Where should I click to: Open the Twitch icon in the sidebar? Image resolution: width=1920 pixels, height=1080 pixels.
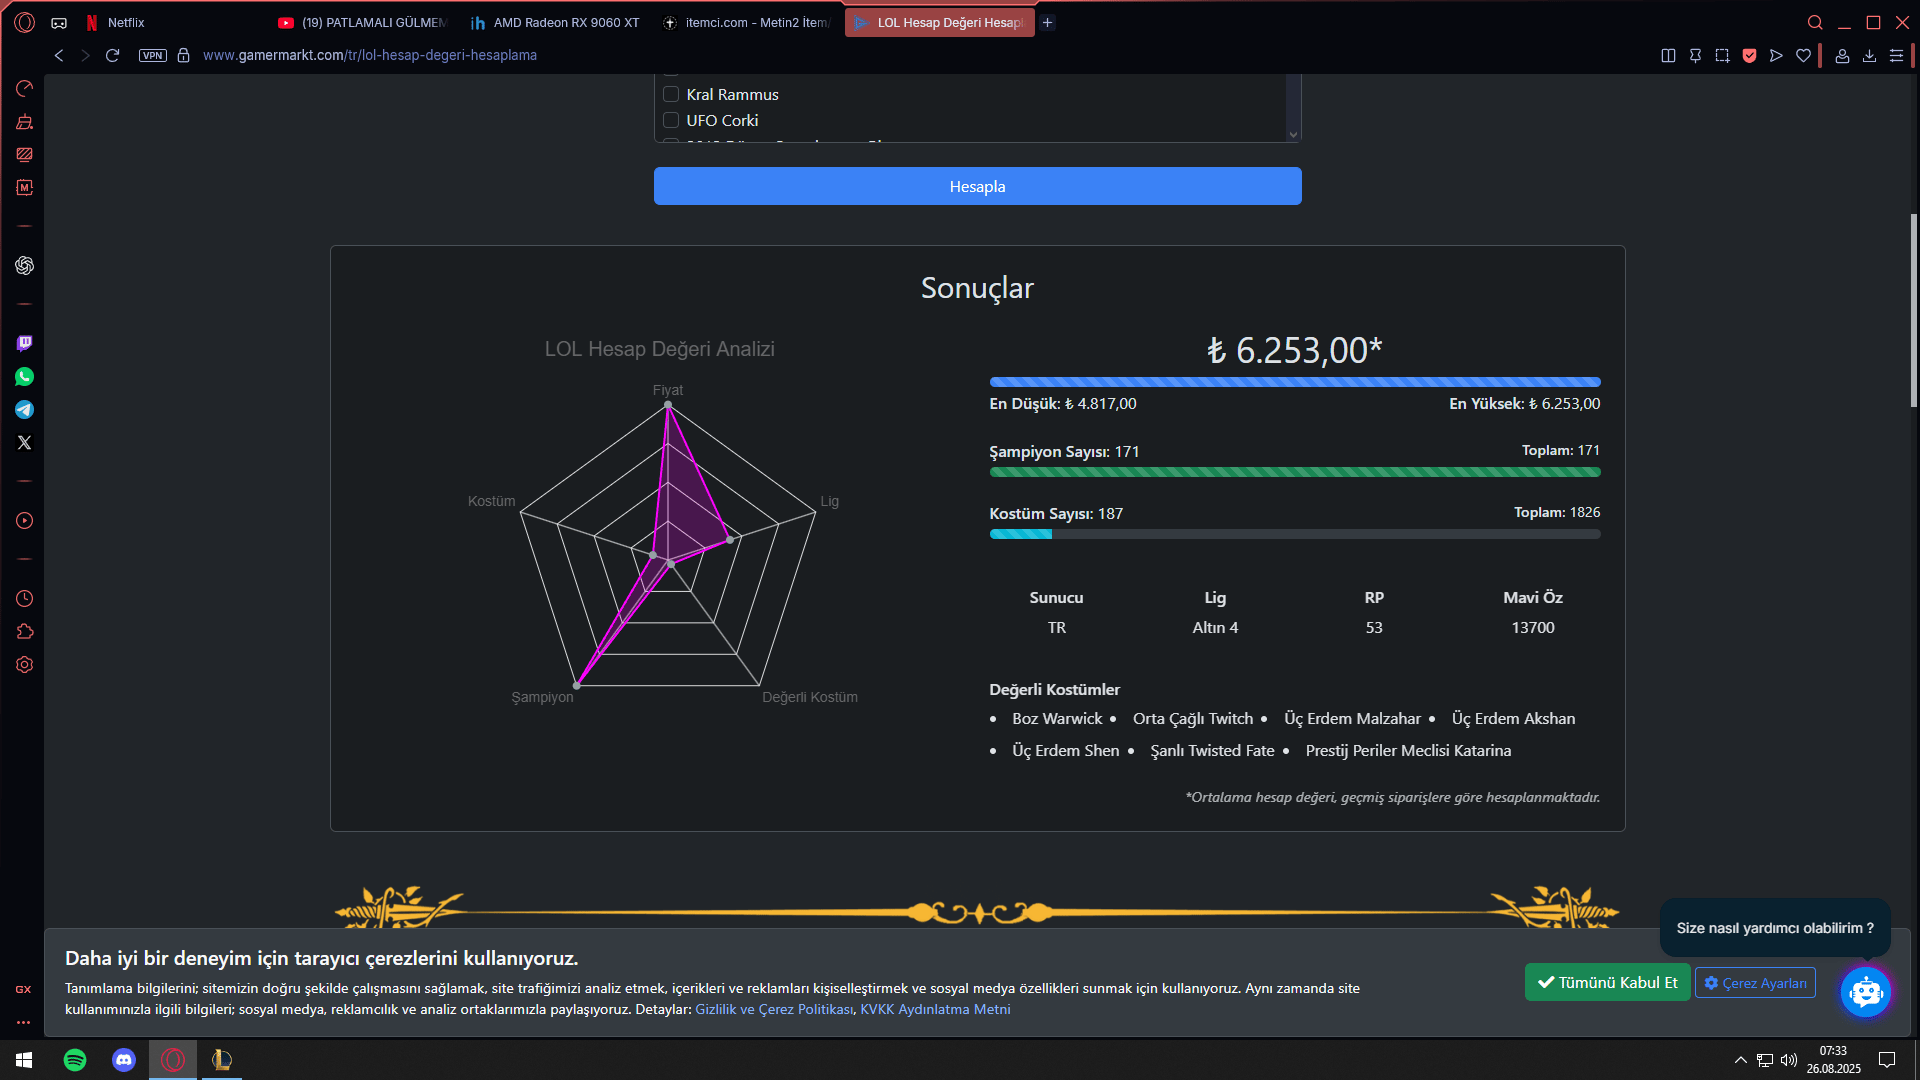(x=24, y=344)
